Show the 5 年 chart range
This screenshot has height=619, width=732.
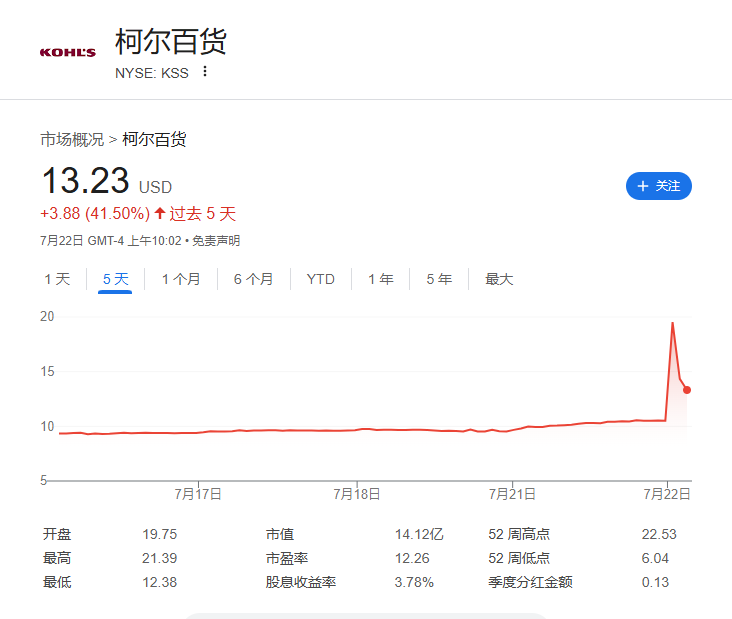(x=439, y=279)
